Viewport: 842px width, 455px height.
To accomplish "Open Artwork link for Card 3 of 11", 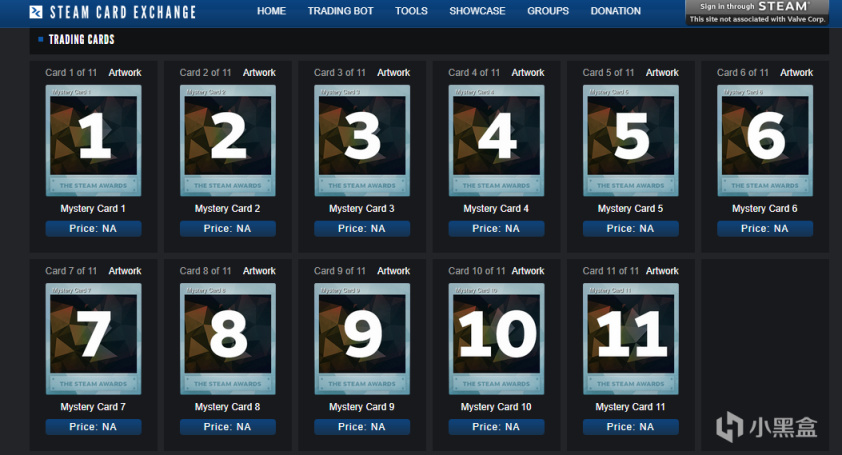I will point(393,73).
